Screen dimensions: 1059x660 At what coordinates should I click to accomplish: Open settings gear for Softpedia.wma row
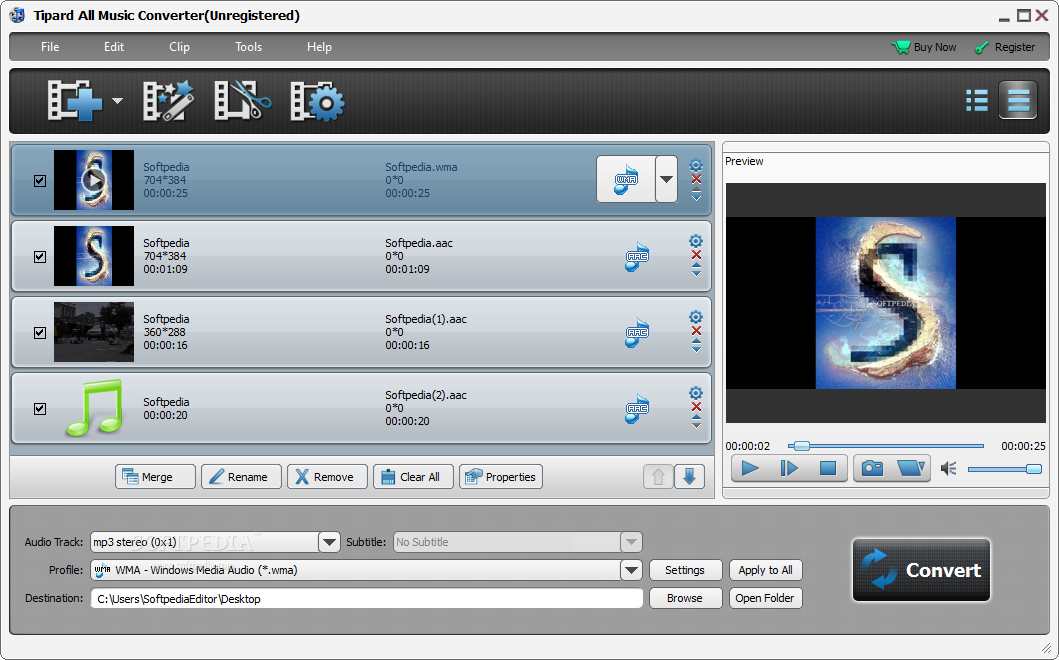pos(696,166)
